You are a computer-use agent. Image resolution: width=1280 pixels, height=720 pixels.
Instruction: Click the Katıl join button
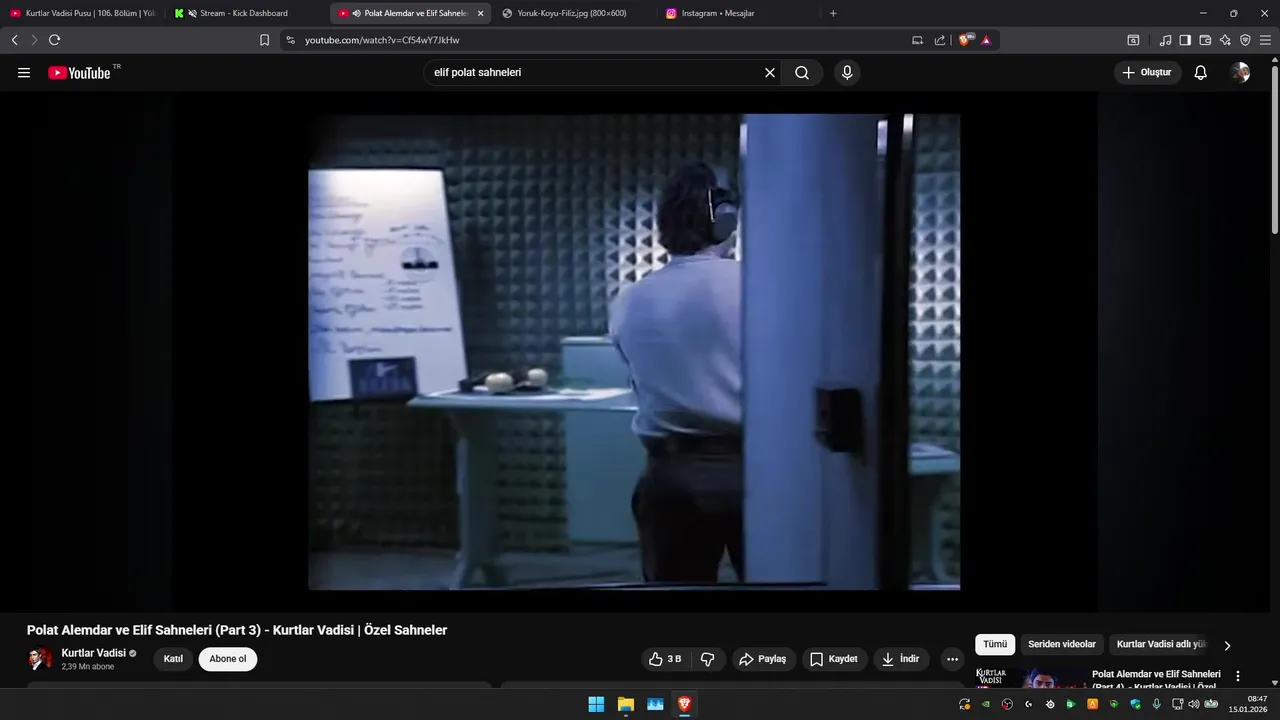[x=173, y=659]
